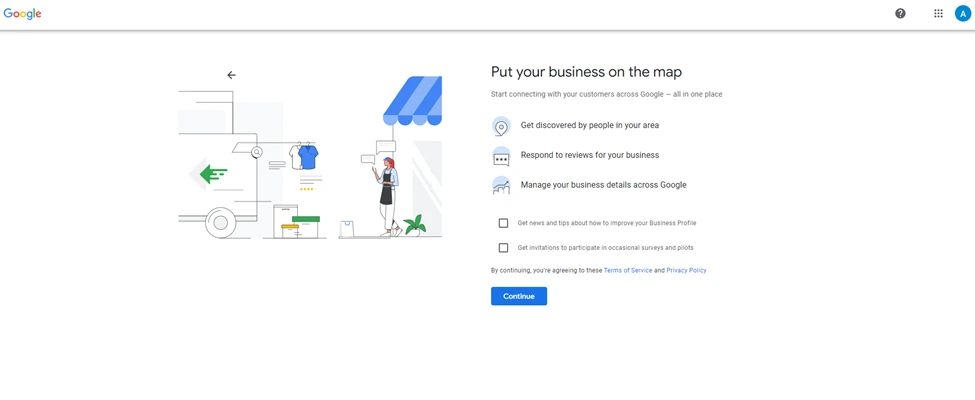Click the business details chart icon
This screenshot has height=400, width=975.
[x=501, y=185]
